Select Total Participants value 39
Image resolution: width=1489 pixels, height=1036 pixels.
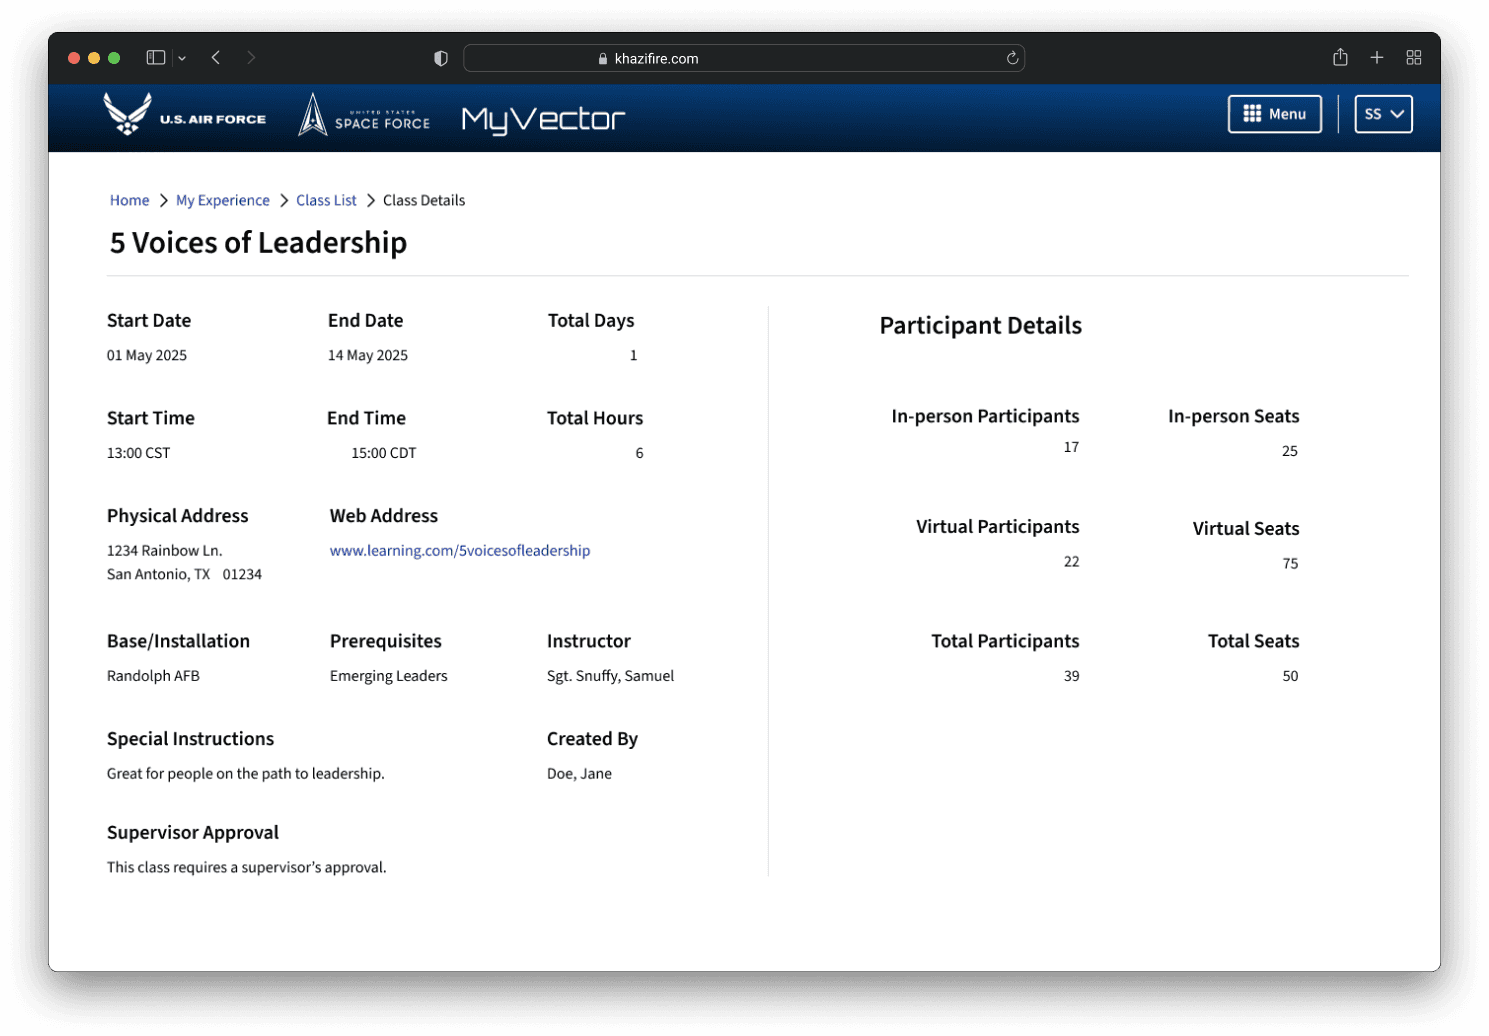[x=1071, y=676]
